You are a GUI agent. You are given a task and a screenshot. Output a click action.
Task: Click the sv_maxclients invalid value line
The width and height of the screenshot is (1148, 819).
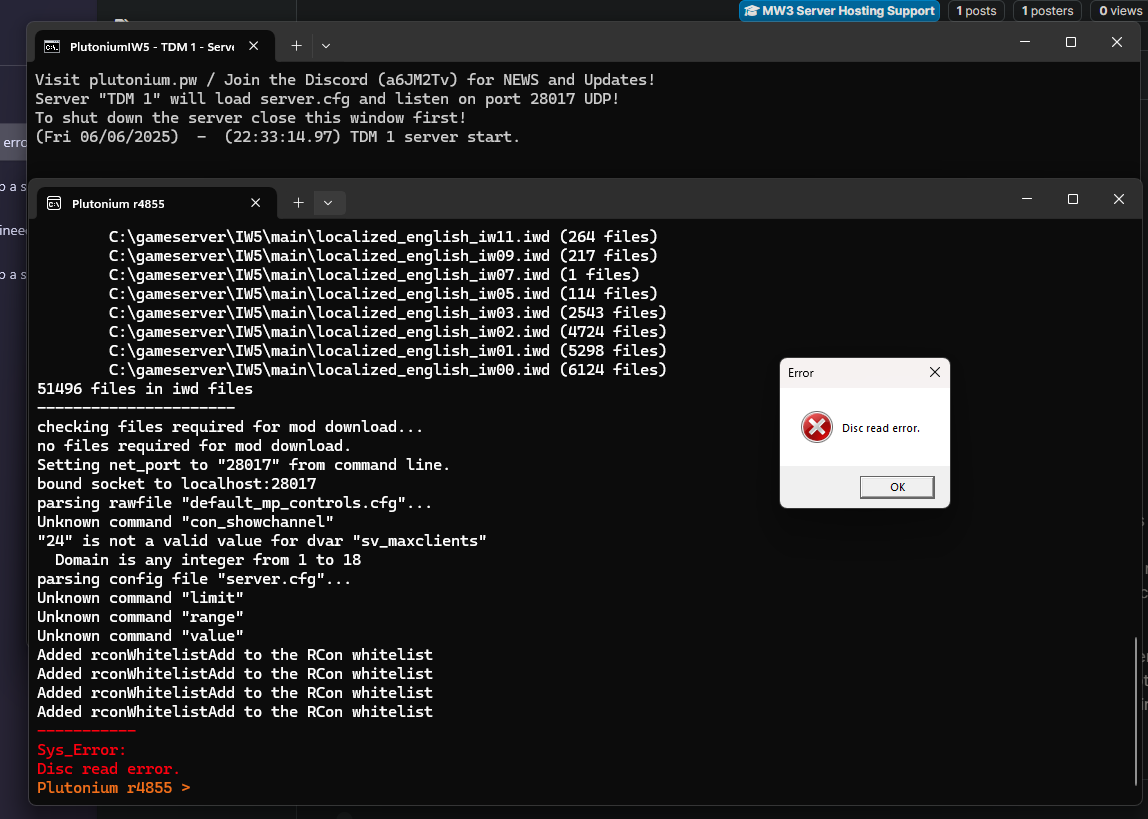(x=262, y=541)
